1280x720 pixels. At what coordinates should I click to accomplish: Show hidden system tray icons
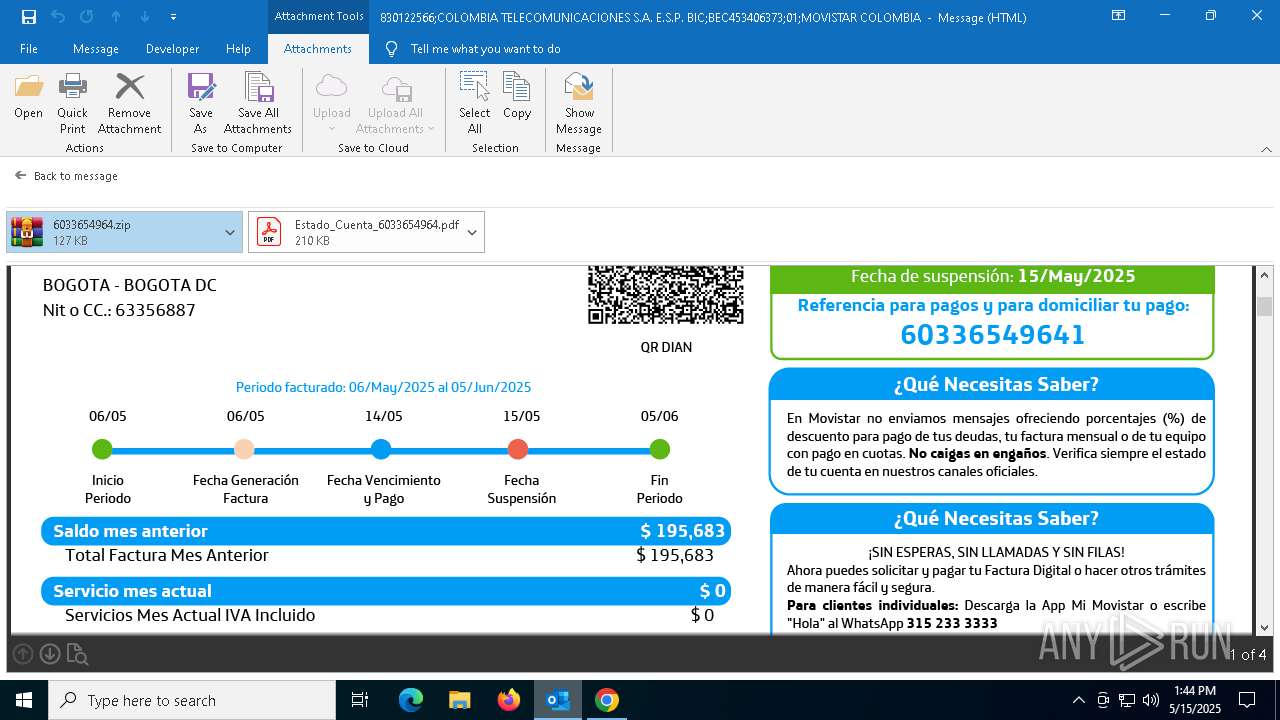[1078, 700]
